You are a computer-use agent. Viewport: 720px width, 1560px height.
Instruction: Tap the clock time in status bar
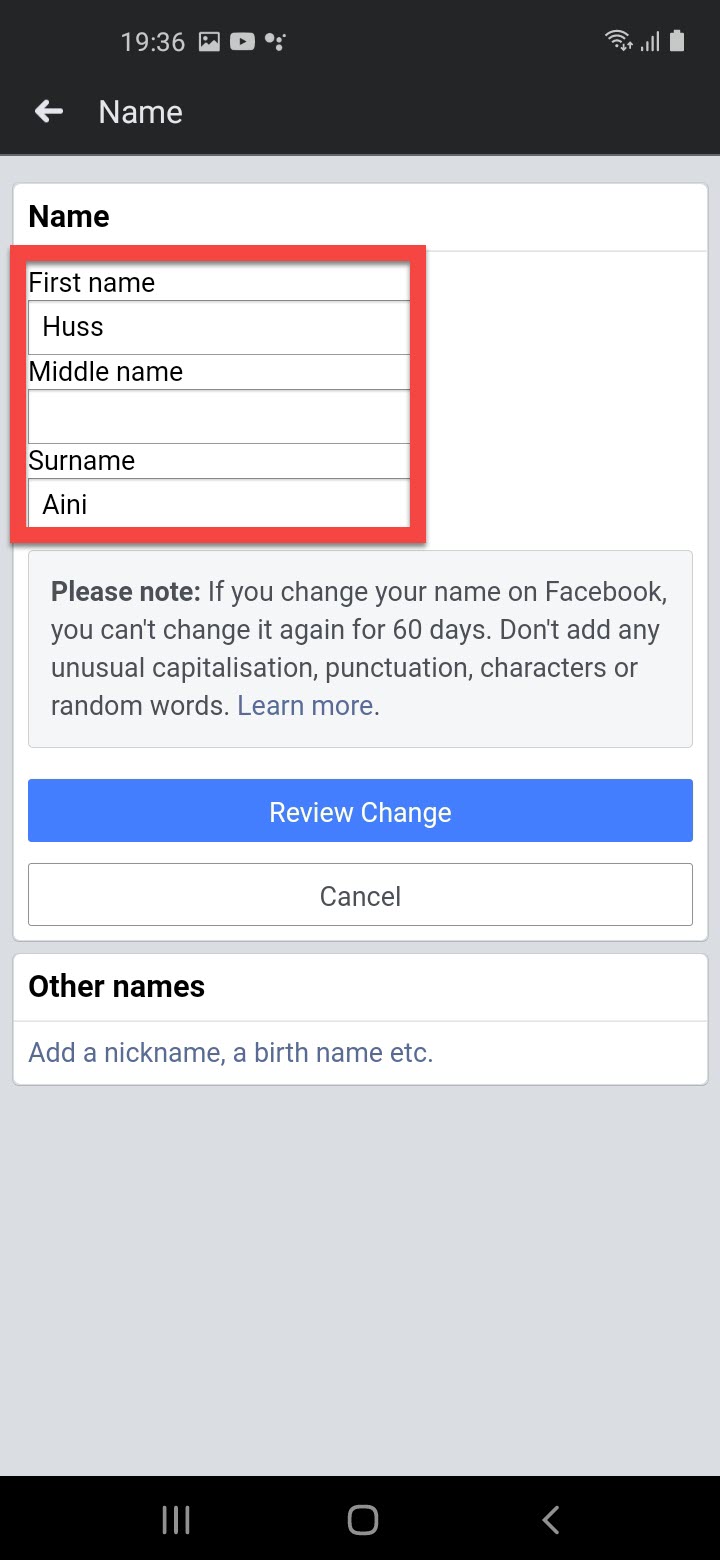pos(152,42)
